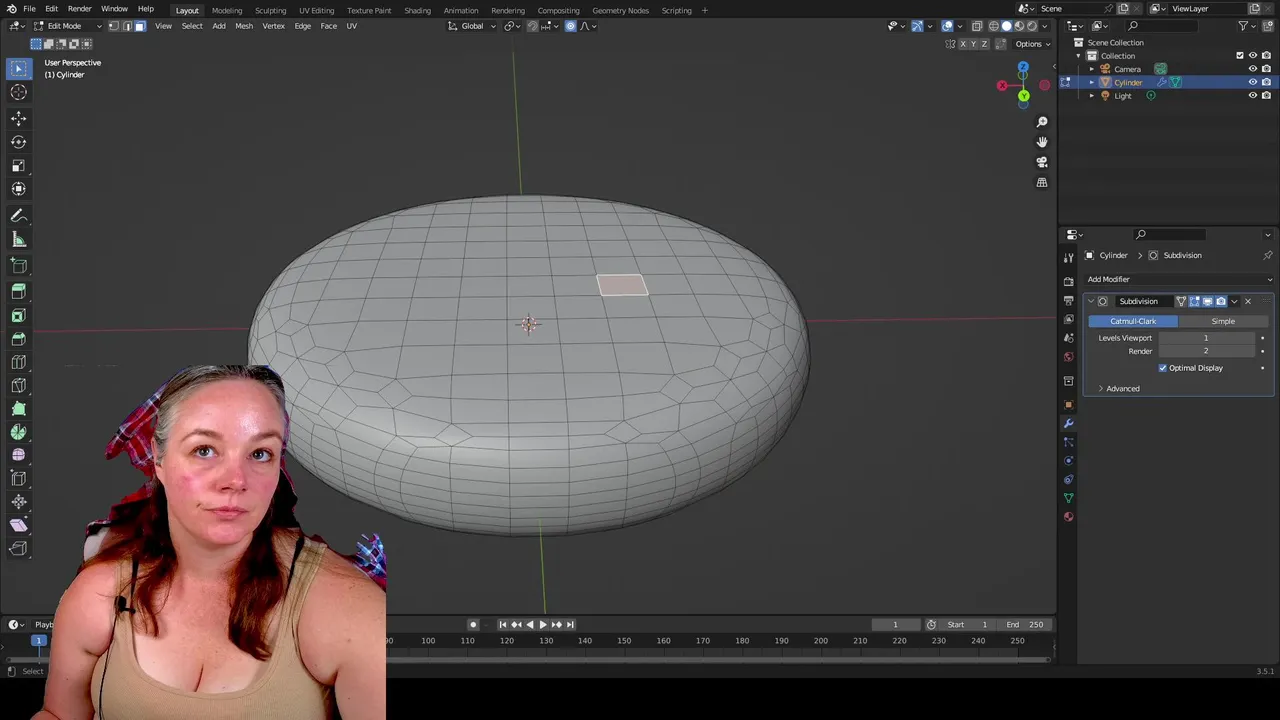Adjust the Levels Viewport value field
1280x720 pixels.
point(1205,338)
